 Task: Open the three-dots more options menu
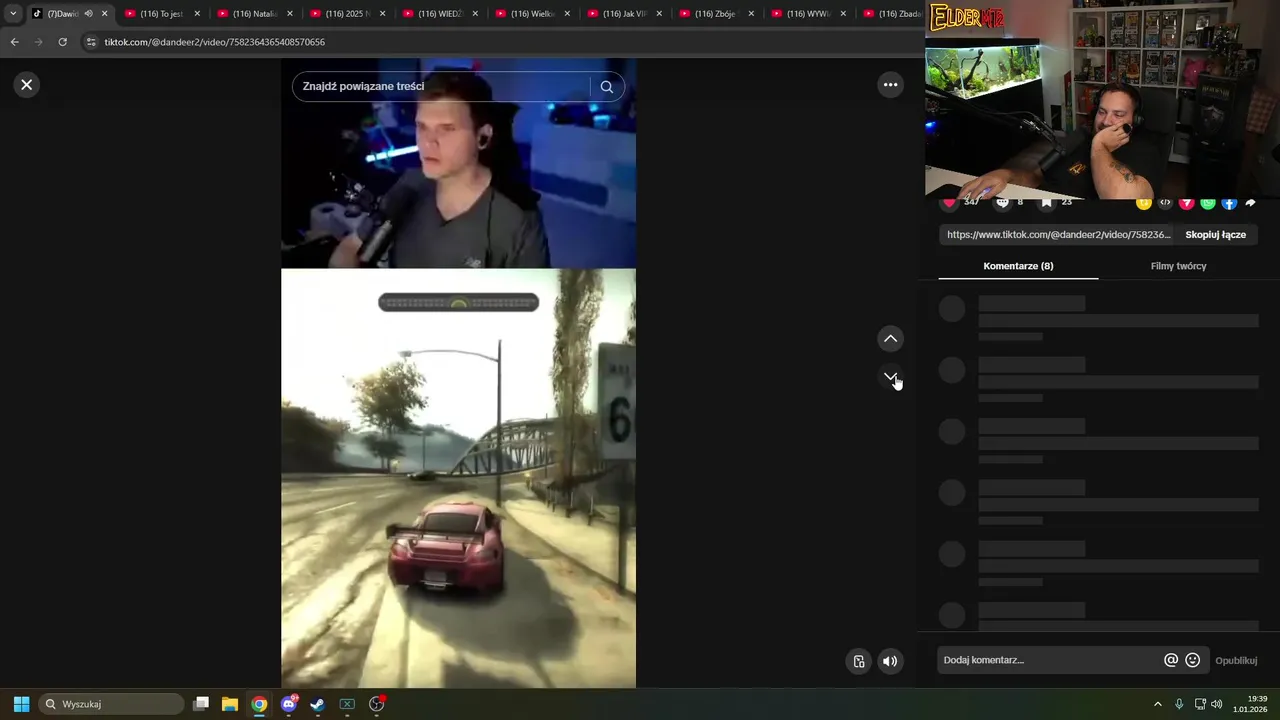pos(890,85)
